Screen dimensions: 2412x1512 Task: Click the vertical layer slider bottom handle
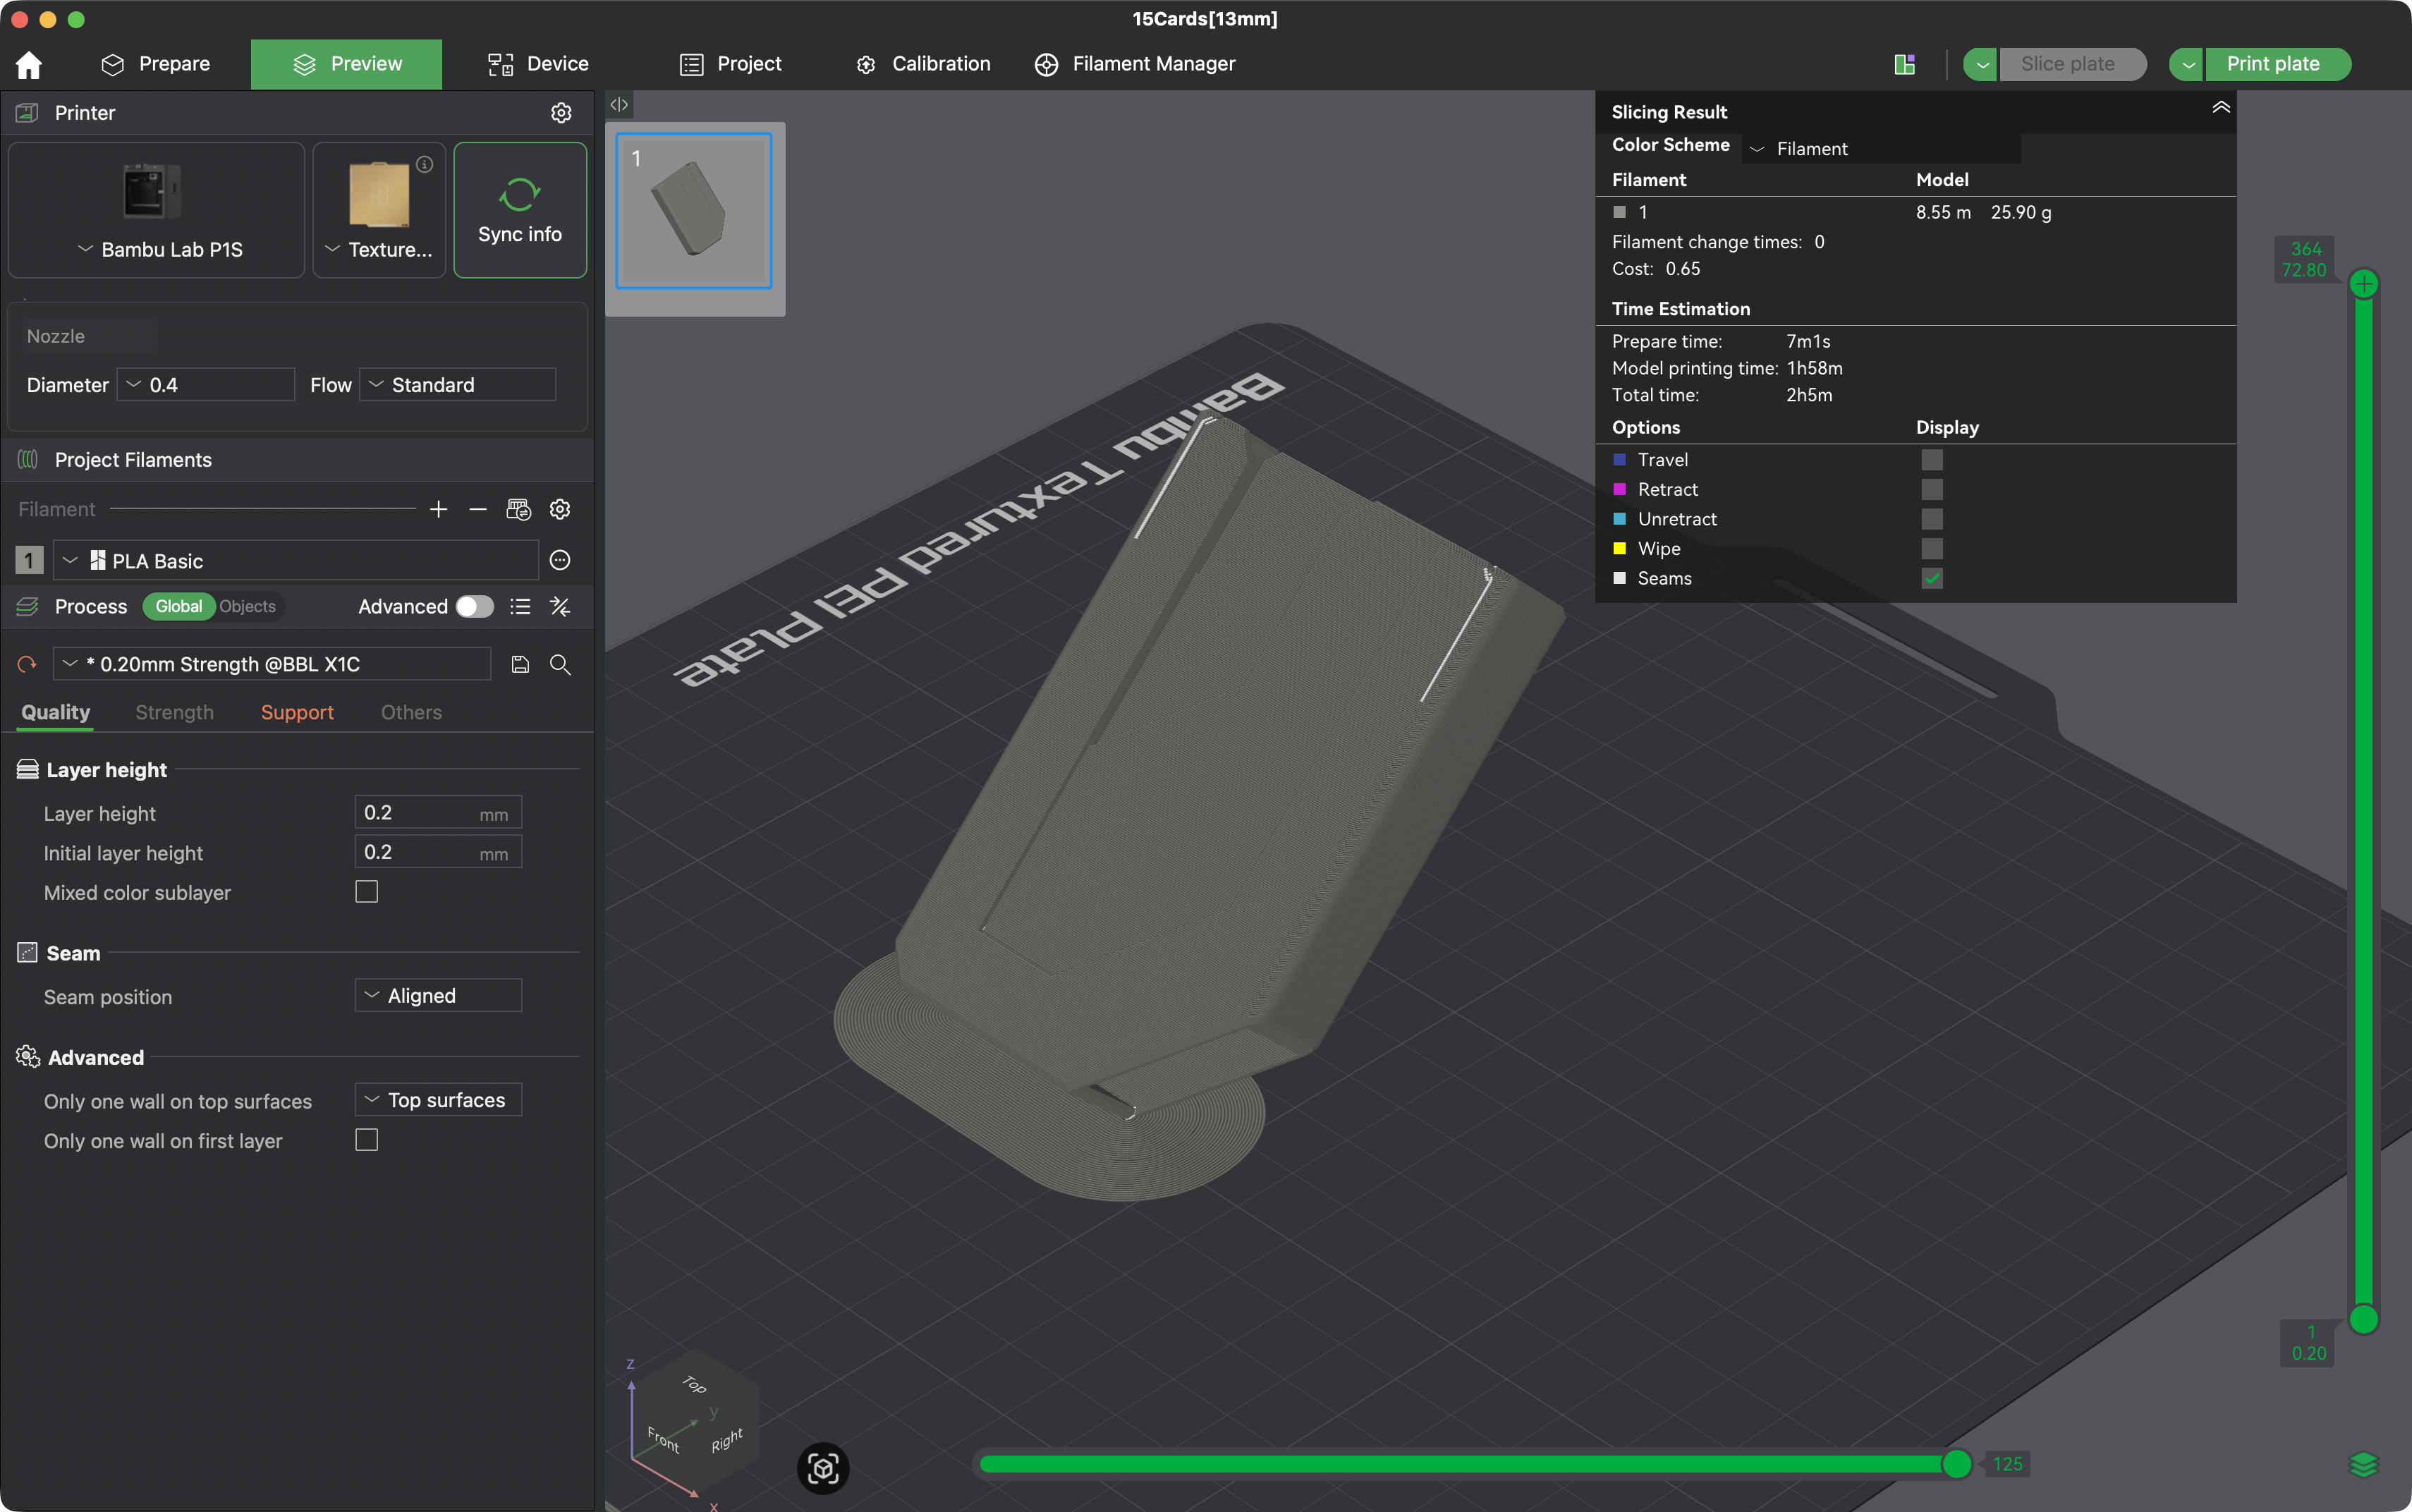point(2363,1319)
